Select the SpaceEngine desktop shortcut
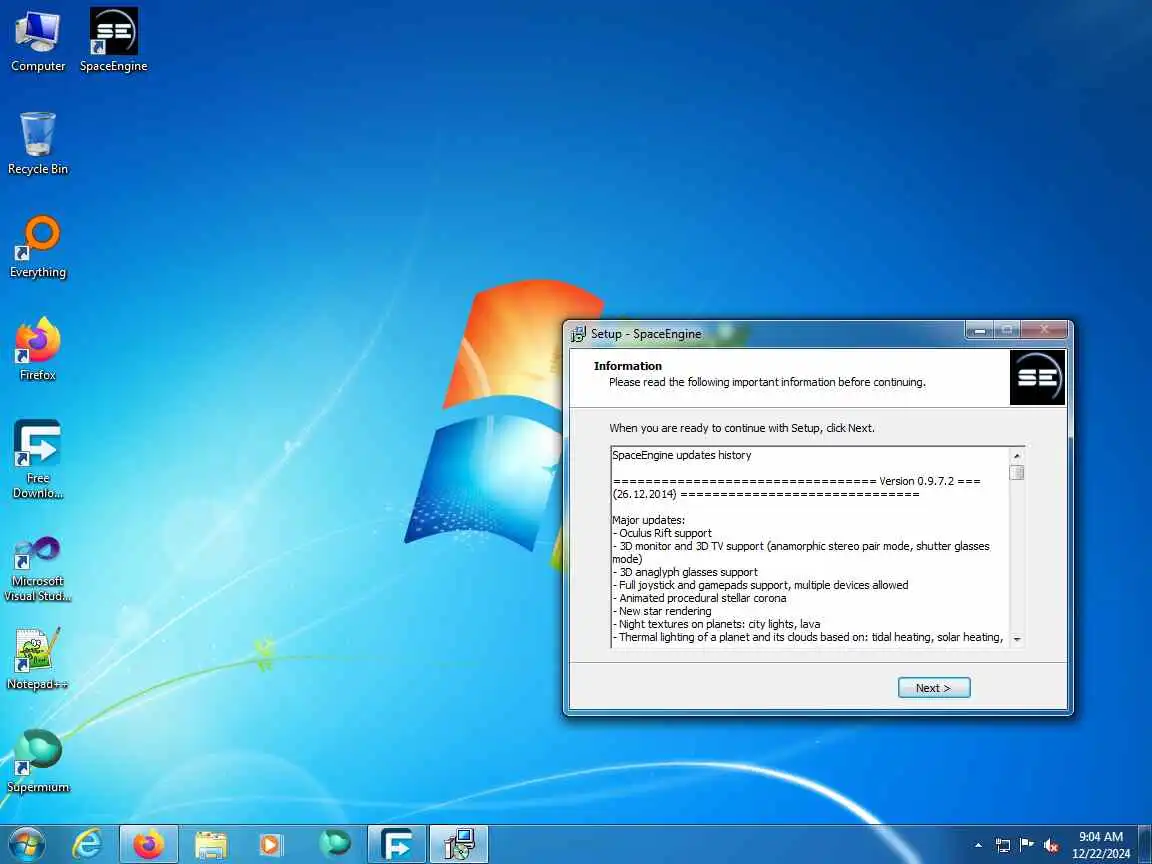 pyautogui.click(x=113, y=42)
